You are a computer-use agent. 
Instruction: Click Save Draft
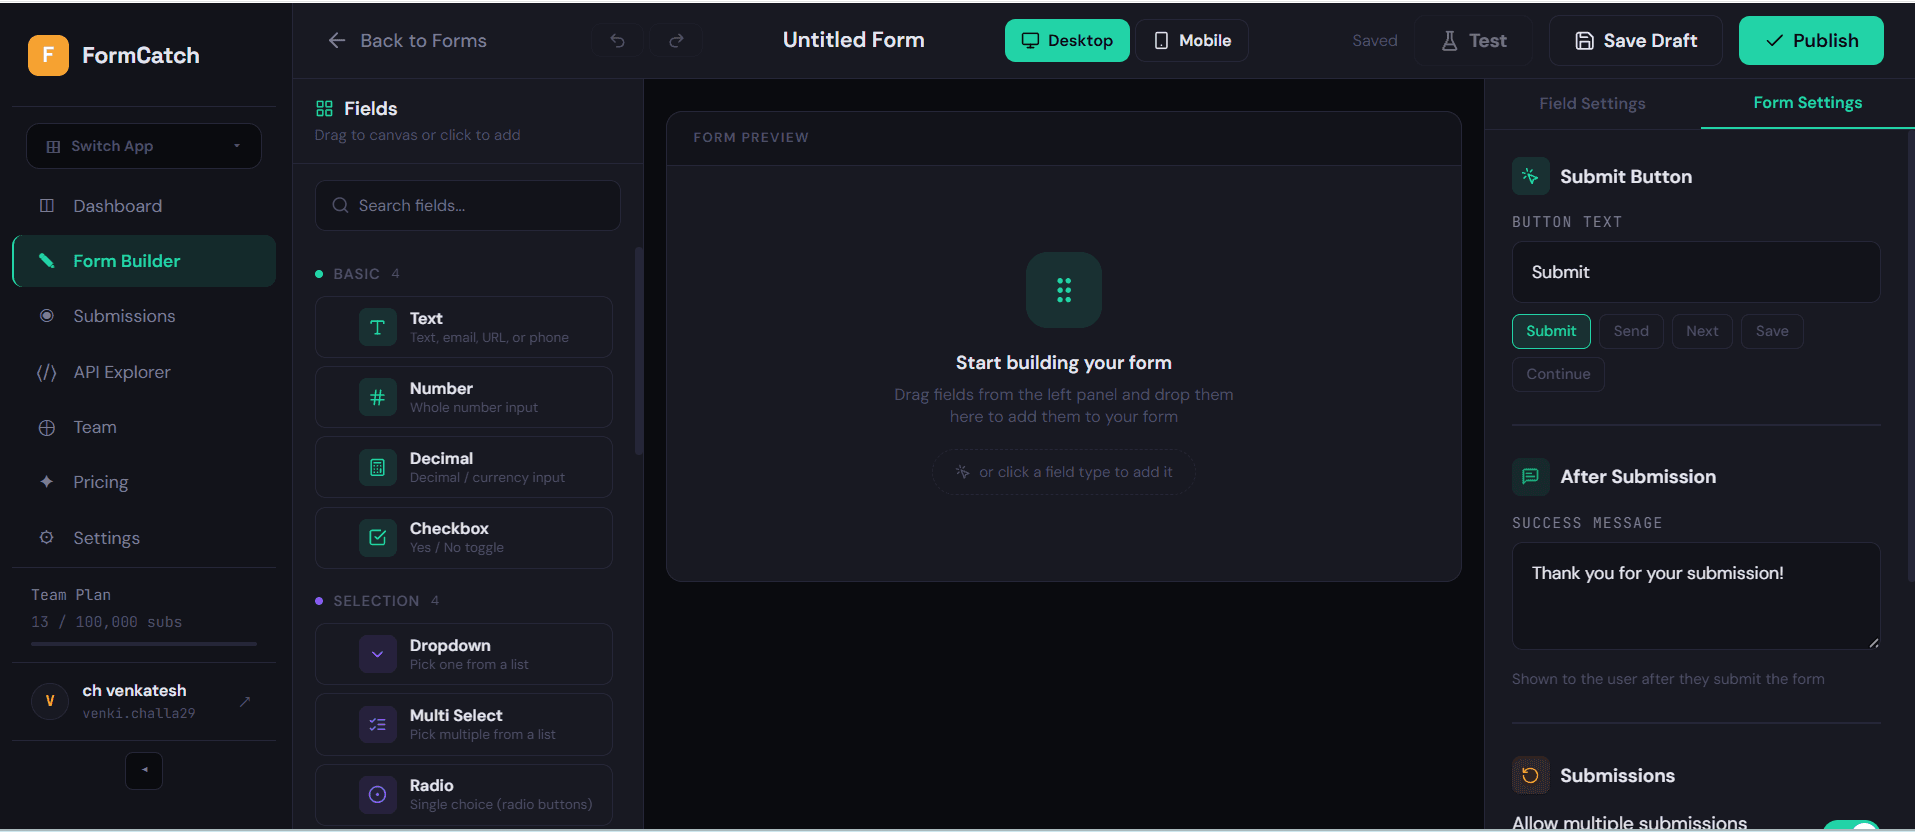click(1636, 41)
